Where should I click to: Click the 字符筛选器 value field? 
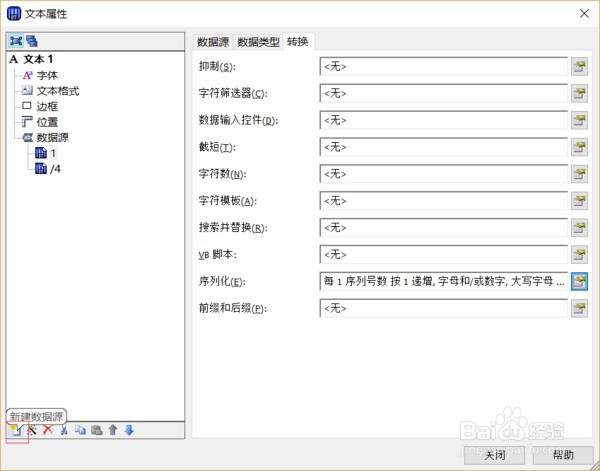tap(443, 94)
